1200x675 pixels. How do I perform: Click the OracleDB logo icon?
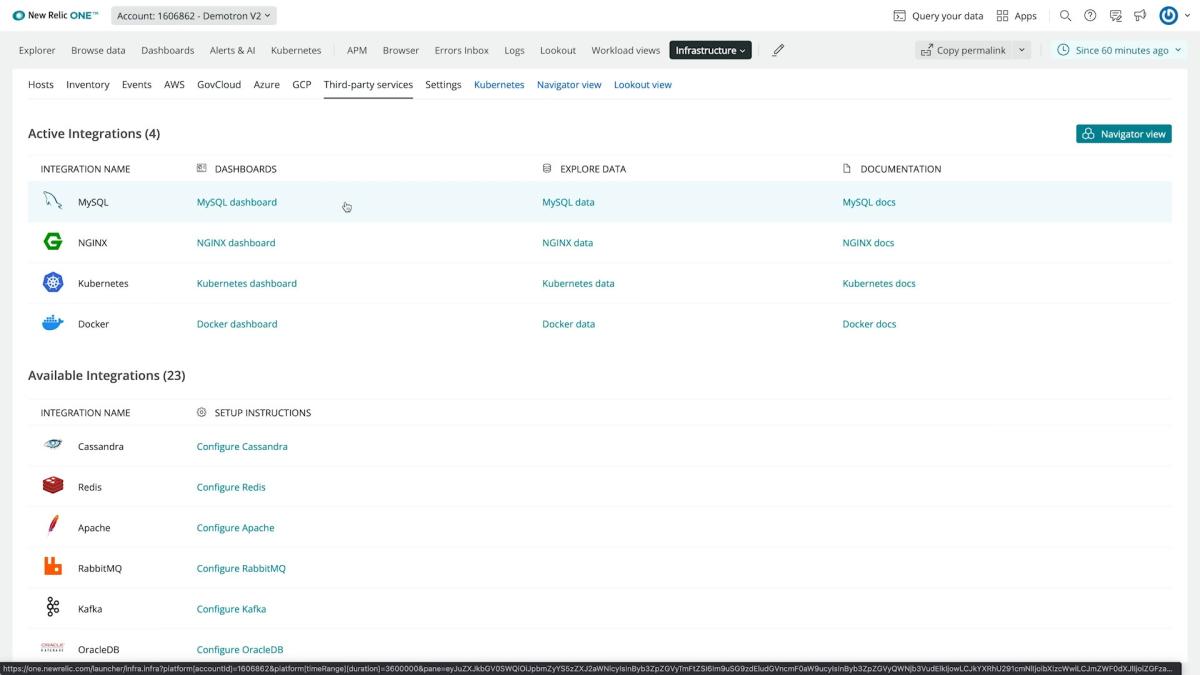53,648
